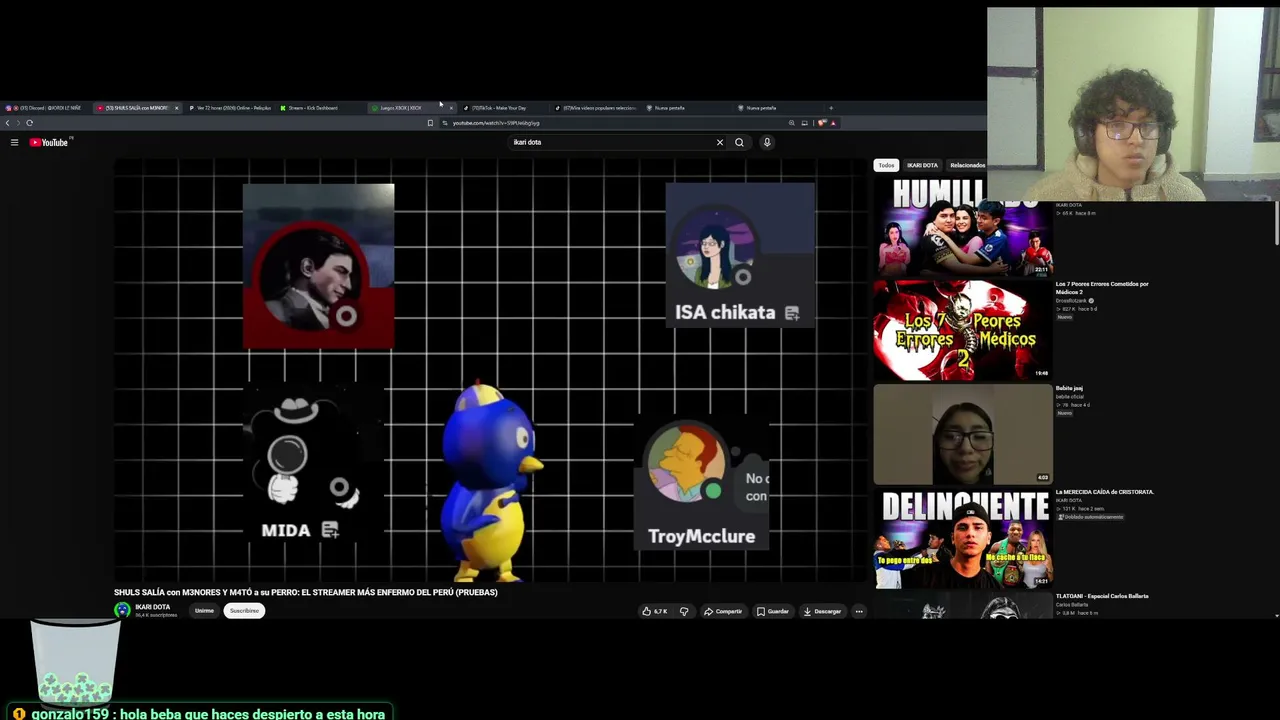
Task: Select the Relacionados filter chip
Action: point(966,165)
